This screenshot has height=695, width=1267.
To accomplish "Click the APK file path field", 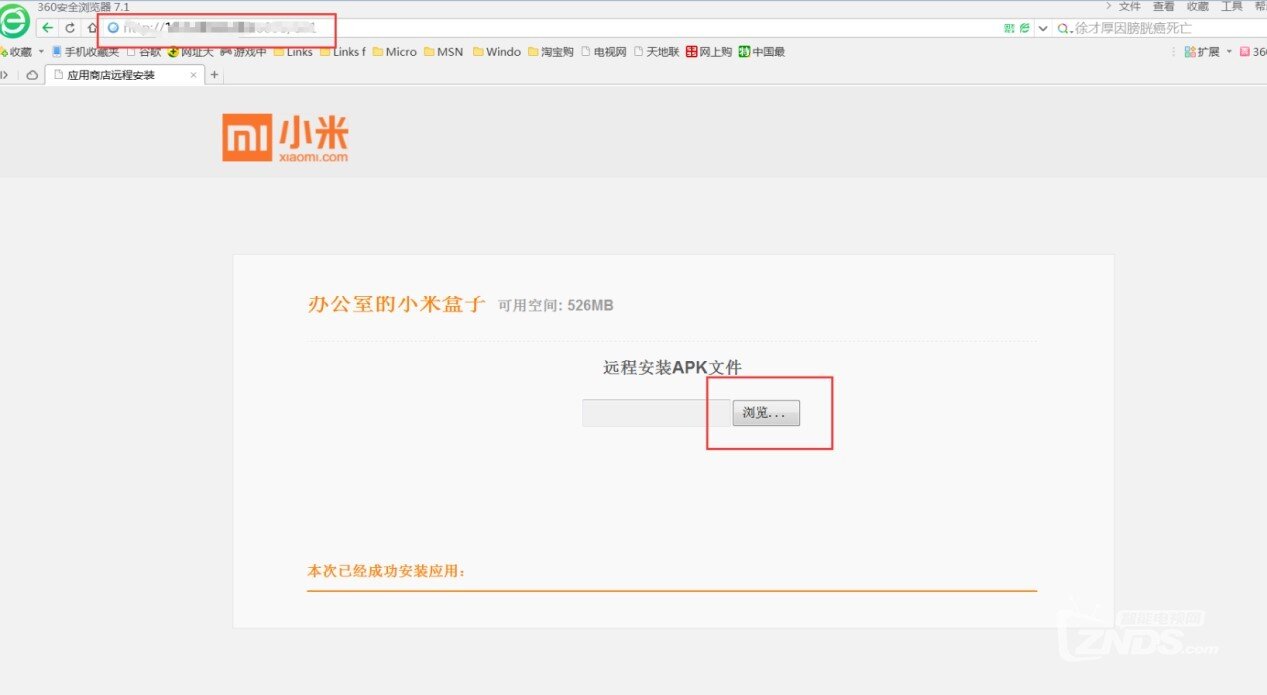I will point(656,413).
